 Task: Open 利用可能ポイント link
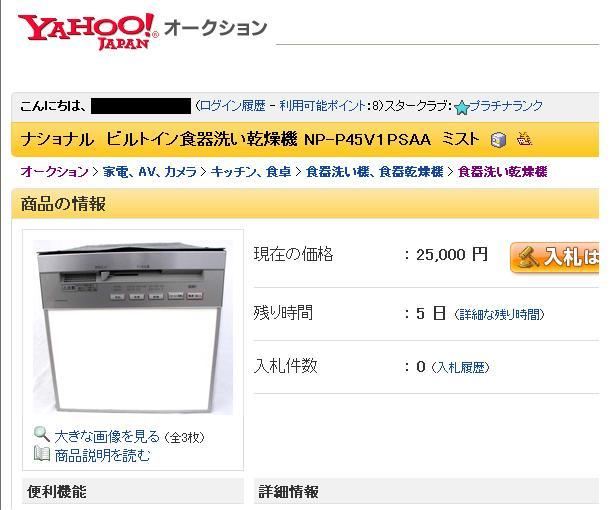pyautogui.click(x=323, y=106)
